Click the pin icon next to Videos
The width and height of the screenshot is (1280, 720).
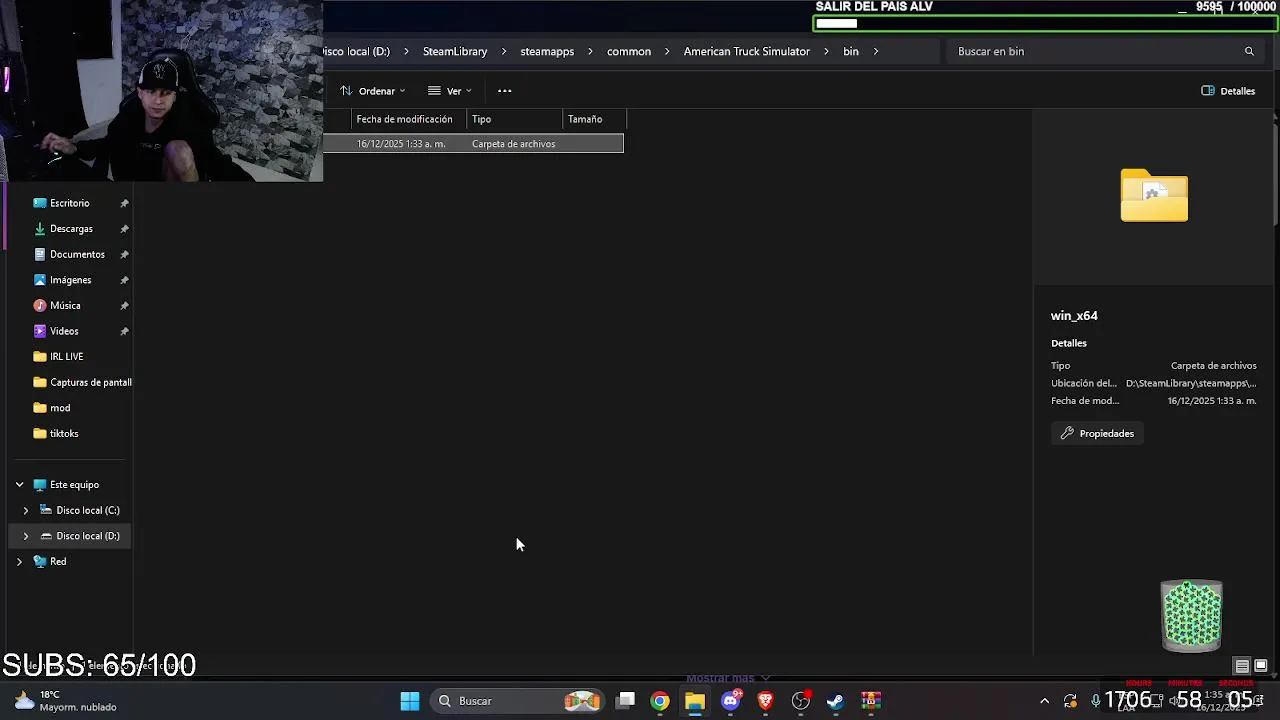(x=124, y=331)
